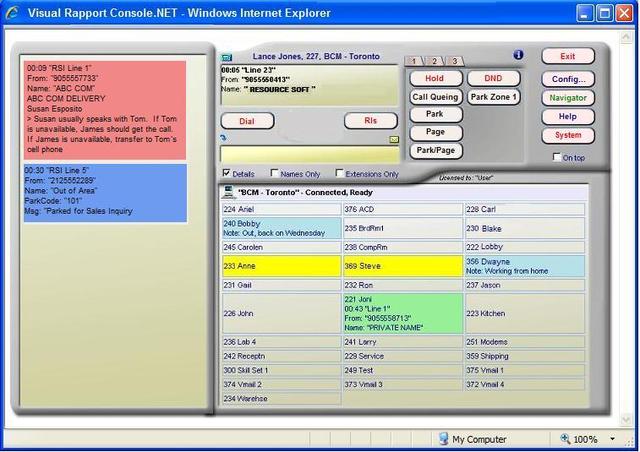Click the DND button
640x452 pixels.
coord(493,78)
